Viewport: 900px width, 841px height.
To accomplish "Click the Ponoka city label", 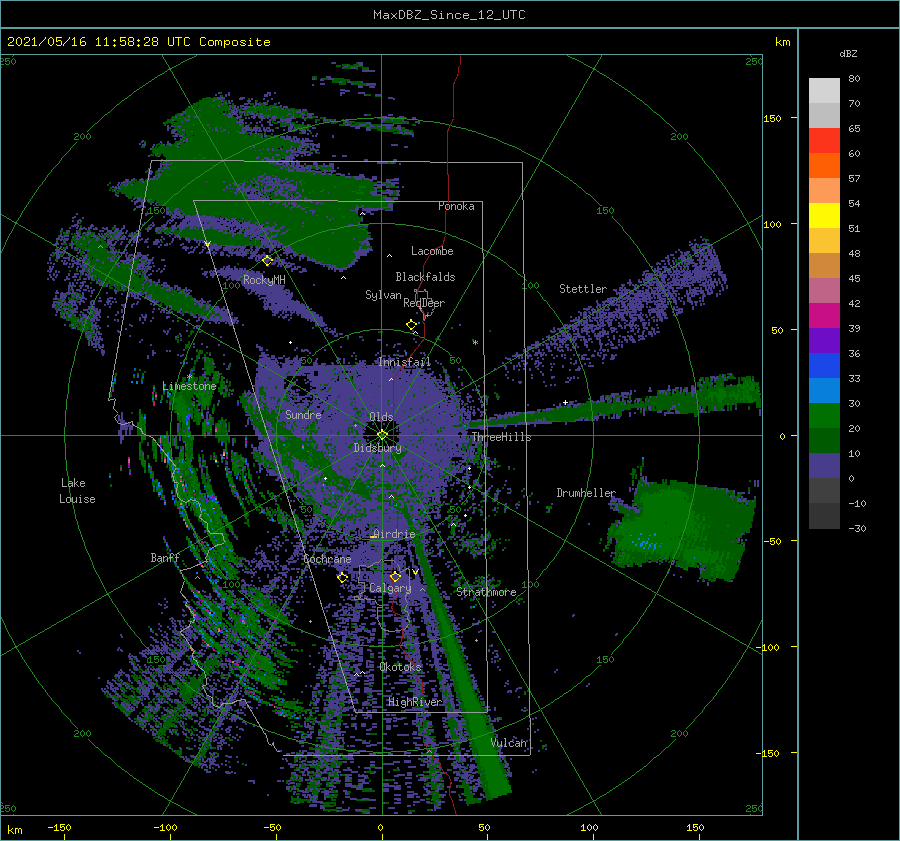I will point(456,206).
